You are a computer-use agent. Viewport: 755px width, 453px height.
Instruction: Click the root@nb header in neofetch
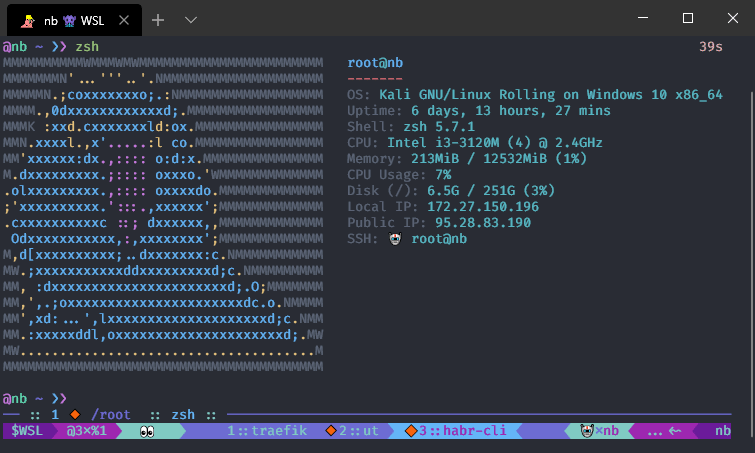[375, 63]
